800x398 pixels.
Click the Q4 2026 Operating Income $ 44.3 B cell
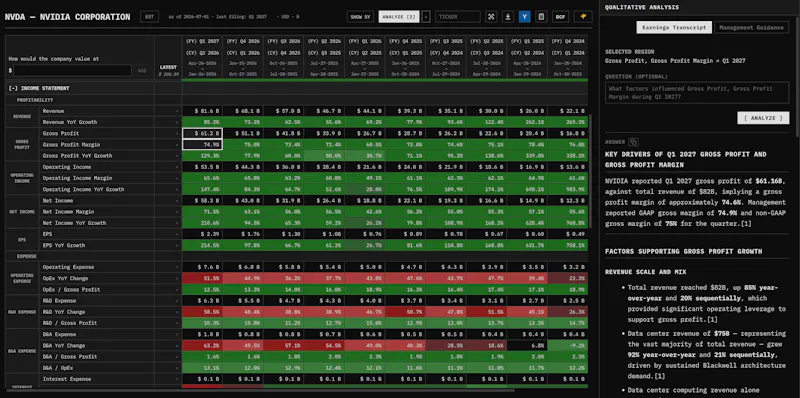tap(243, 167)
